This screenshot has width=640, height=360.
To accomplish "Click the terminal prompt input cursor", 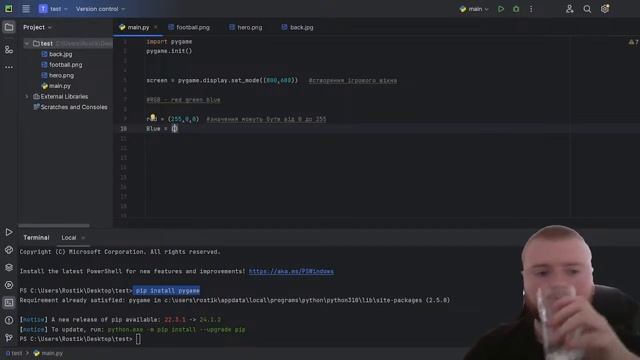I will click(x=138, y=339).
